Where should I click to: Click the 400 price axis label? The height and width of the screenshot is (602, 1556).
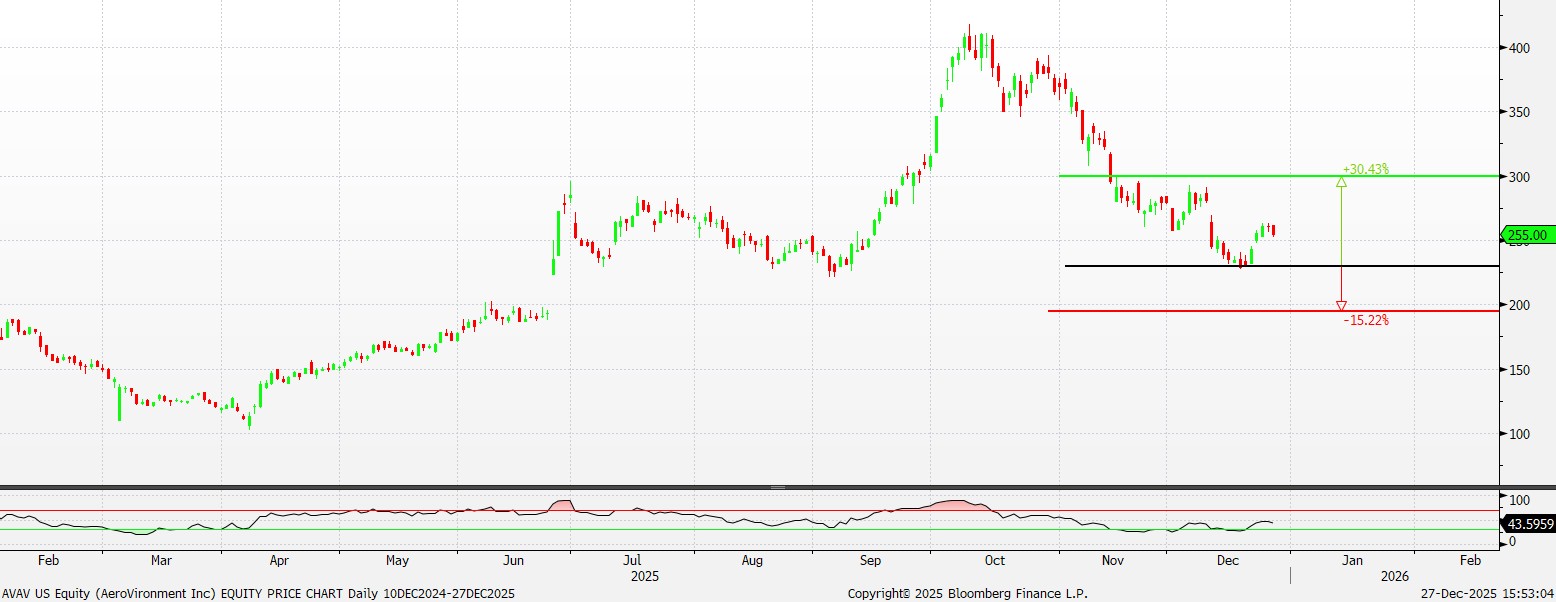[1520, 48]
